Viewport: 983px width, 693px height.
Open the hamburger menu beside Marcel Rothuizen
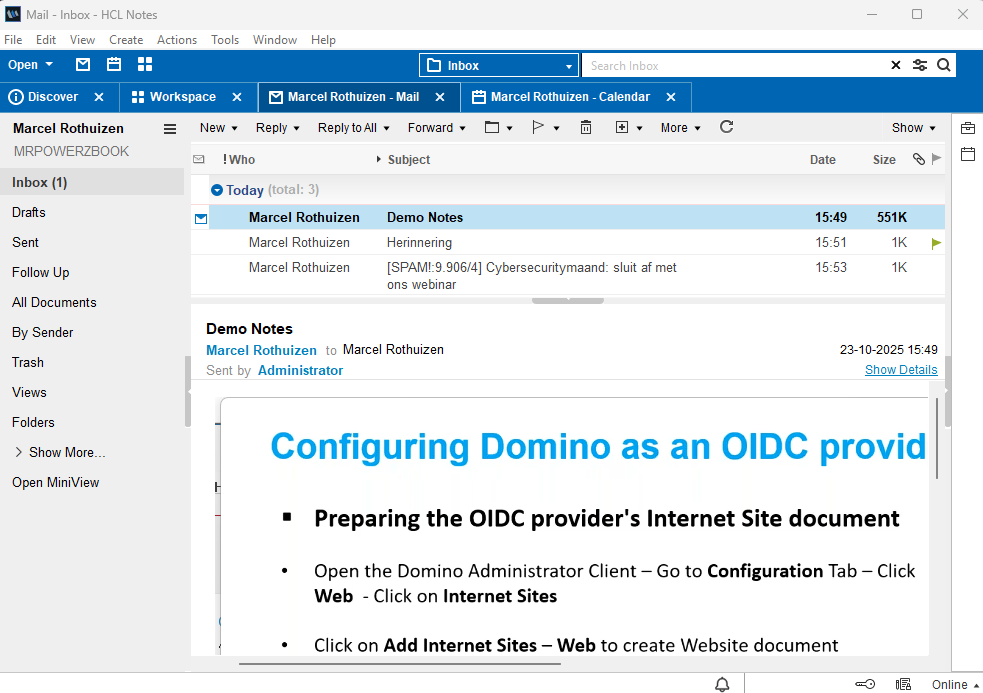170,129
